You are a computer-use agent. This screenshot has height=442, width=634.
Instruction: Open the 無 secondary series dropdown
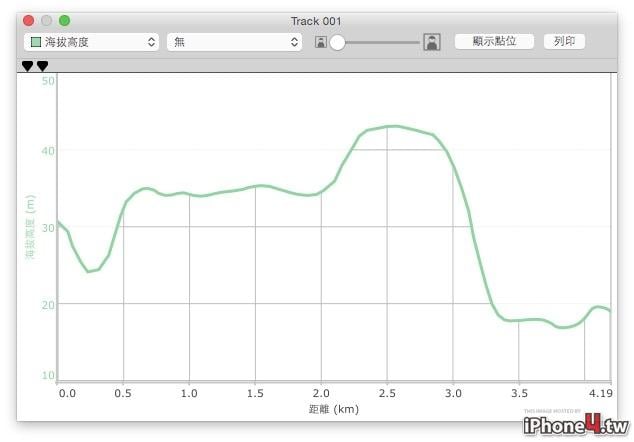pyautogui.click(x=235, y=42)
